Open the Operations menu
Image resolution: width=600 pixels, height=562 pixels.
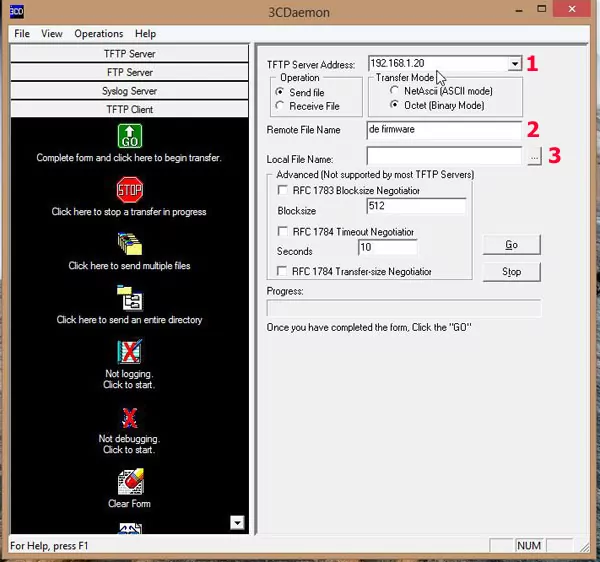click(98, 34)
